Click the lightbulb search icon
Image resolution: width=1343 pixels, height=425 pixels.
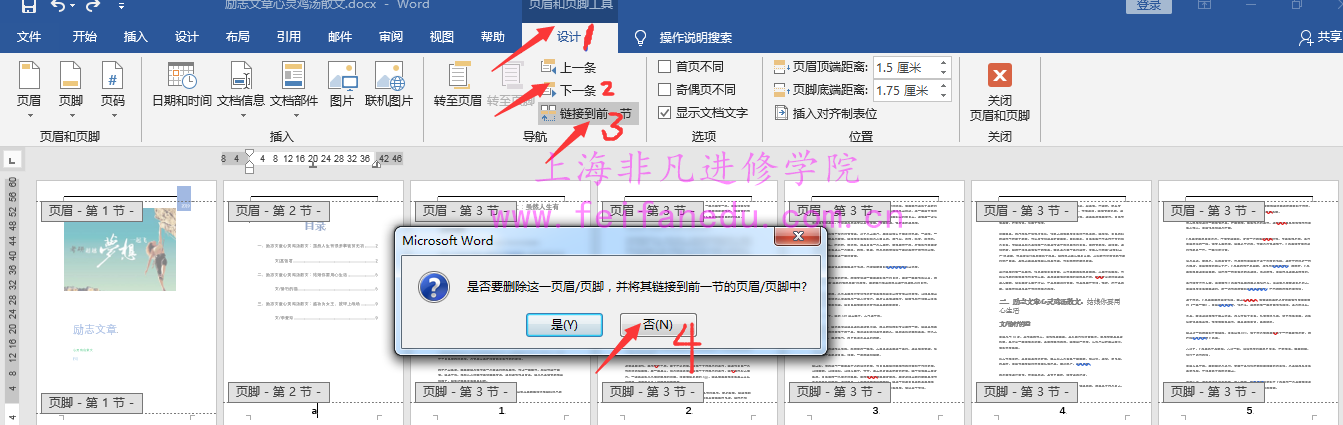pos(641,38)
